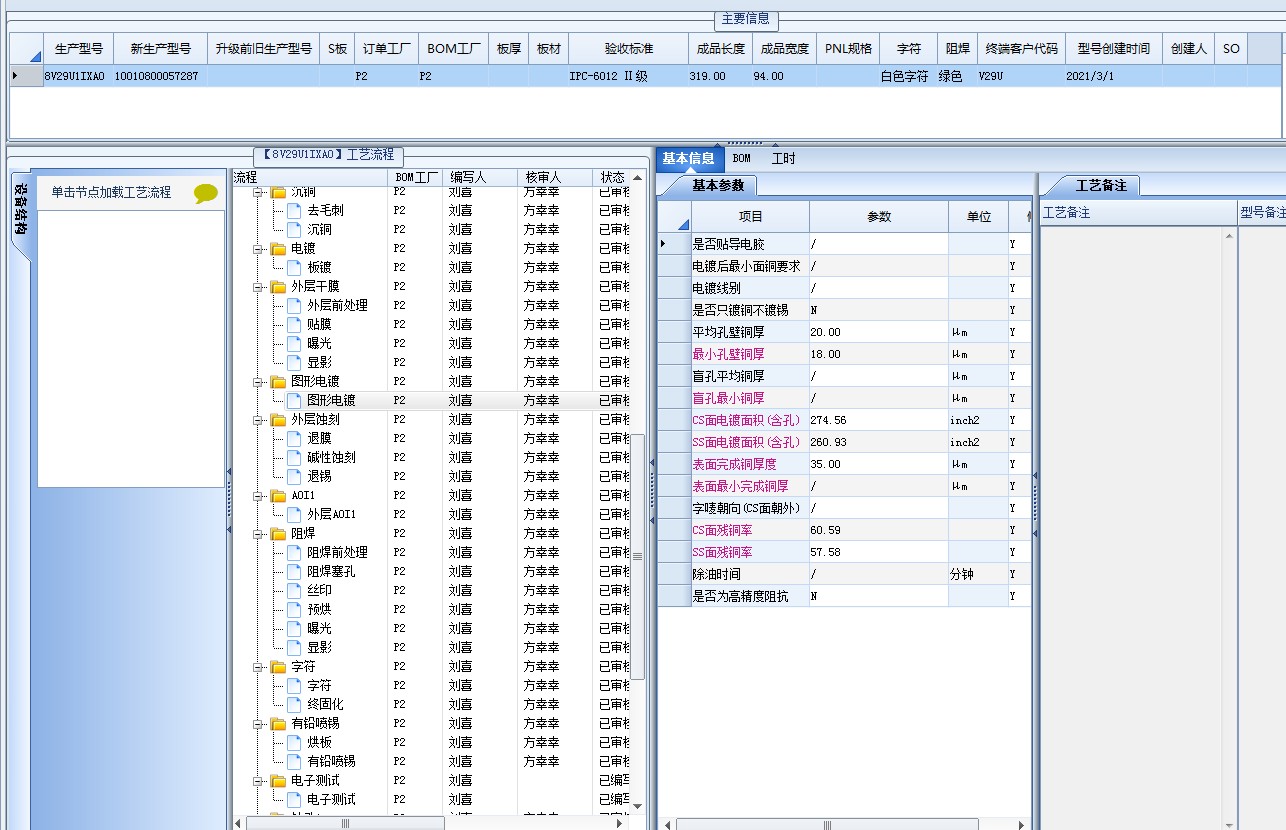Click the document icon beside 外层前处理

coord(294,306)
